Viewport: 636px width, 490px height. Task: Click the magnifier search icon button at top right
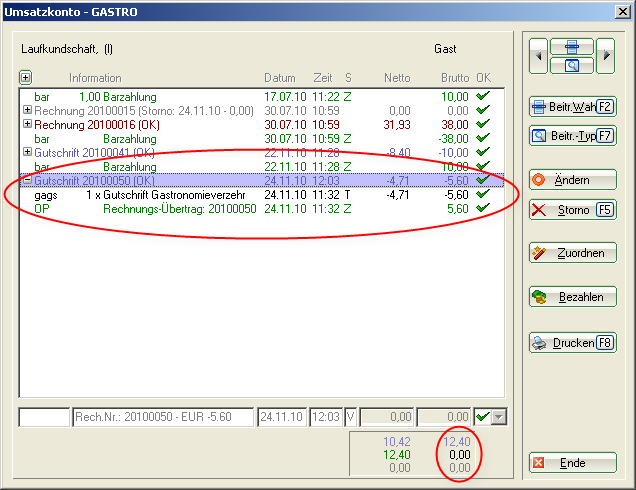[x=572, y=65]
